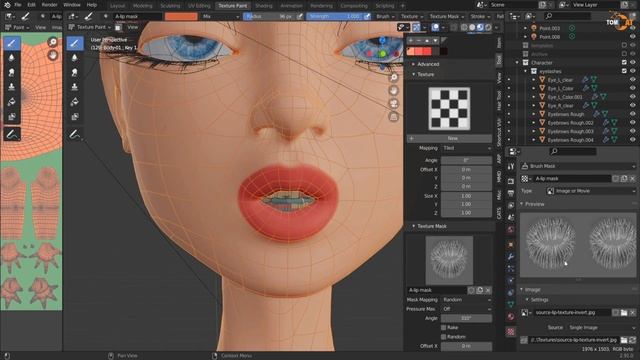Browse folder for source-lip-texture-invert.jpg image
The image size is (640, 360).
click(x=624, y=312)
